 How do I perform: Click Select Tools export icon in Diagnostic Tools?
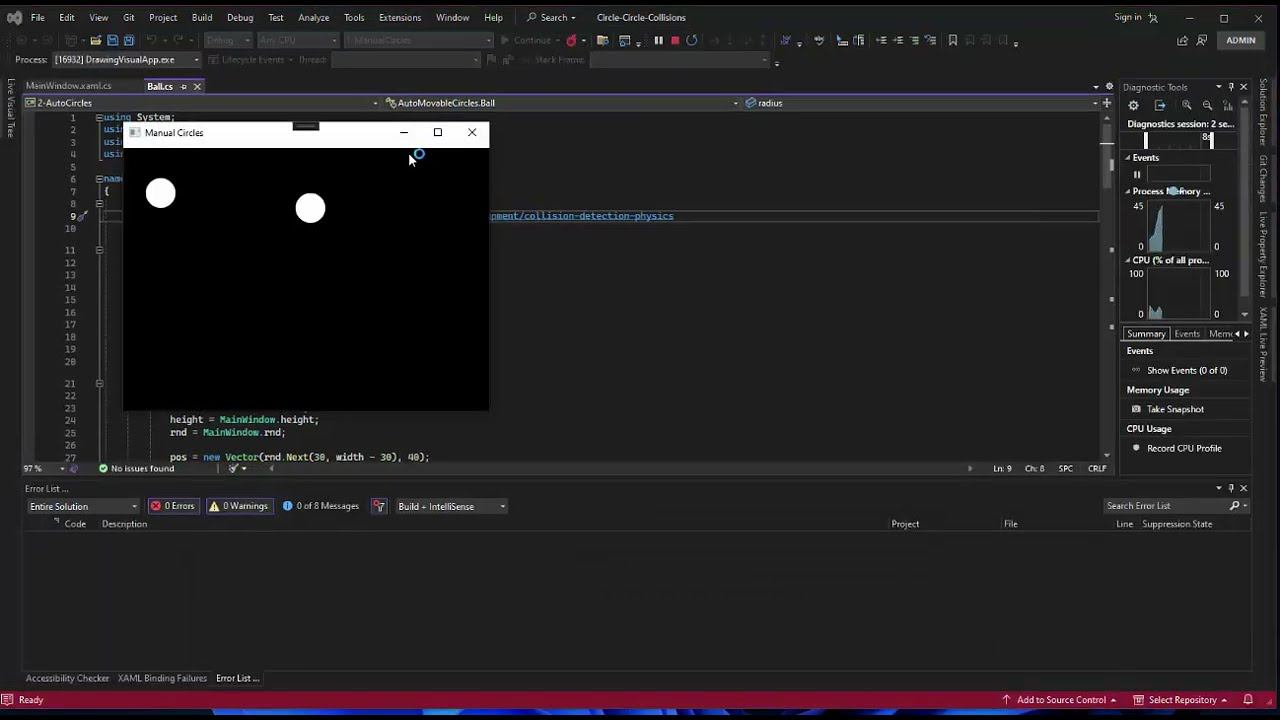[1160, 105]
